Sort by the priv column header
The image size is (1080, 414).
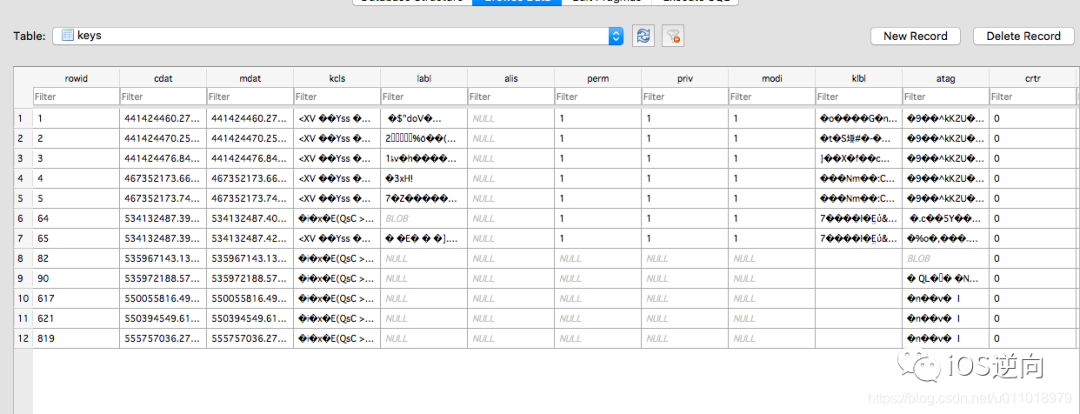685,79
